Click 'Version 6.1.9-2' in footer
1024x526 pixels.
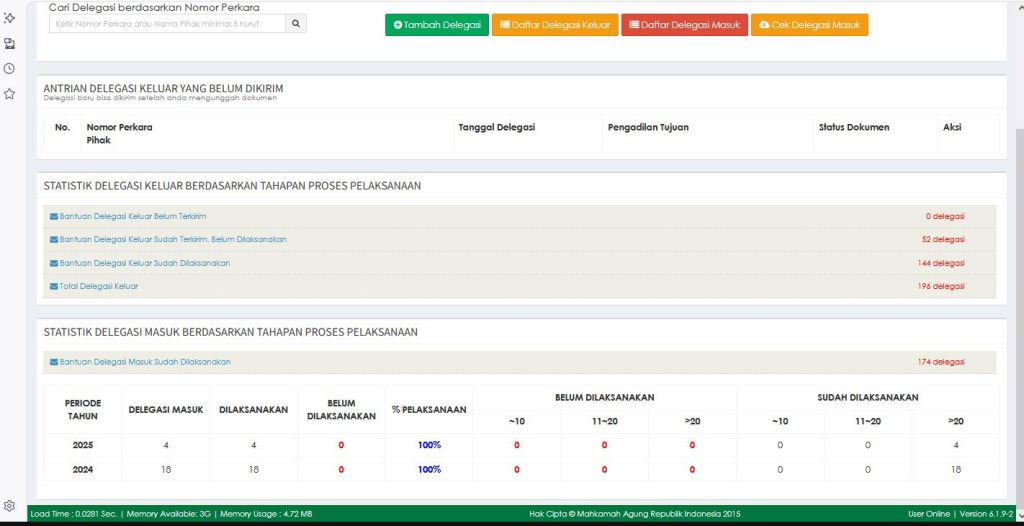(986, 514)
